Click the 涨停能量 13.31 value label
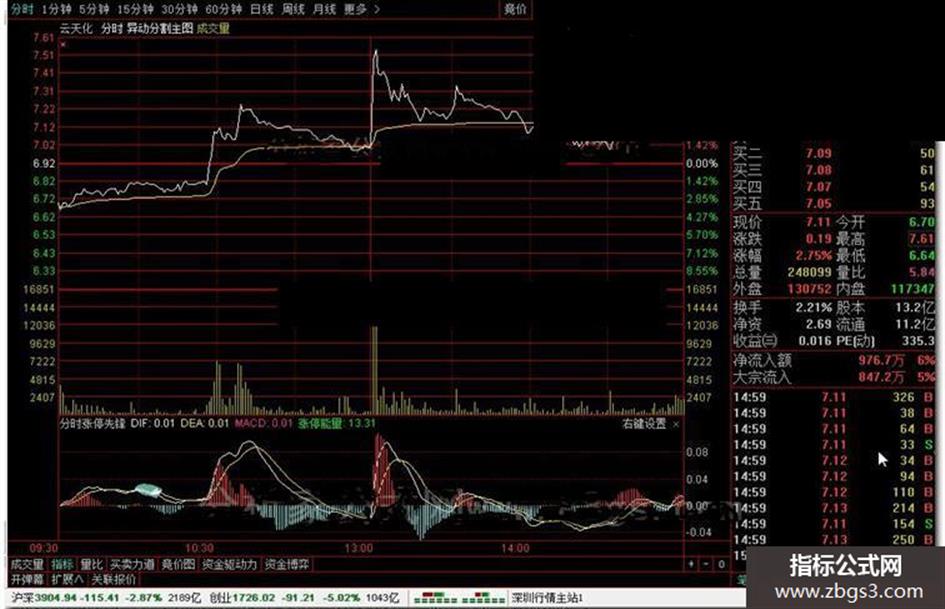This screenshot has width=945, height=609. click(337, 423)
